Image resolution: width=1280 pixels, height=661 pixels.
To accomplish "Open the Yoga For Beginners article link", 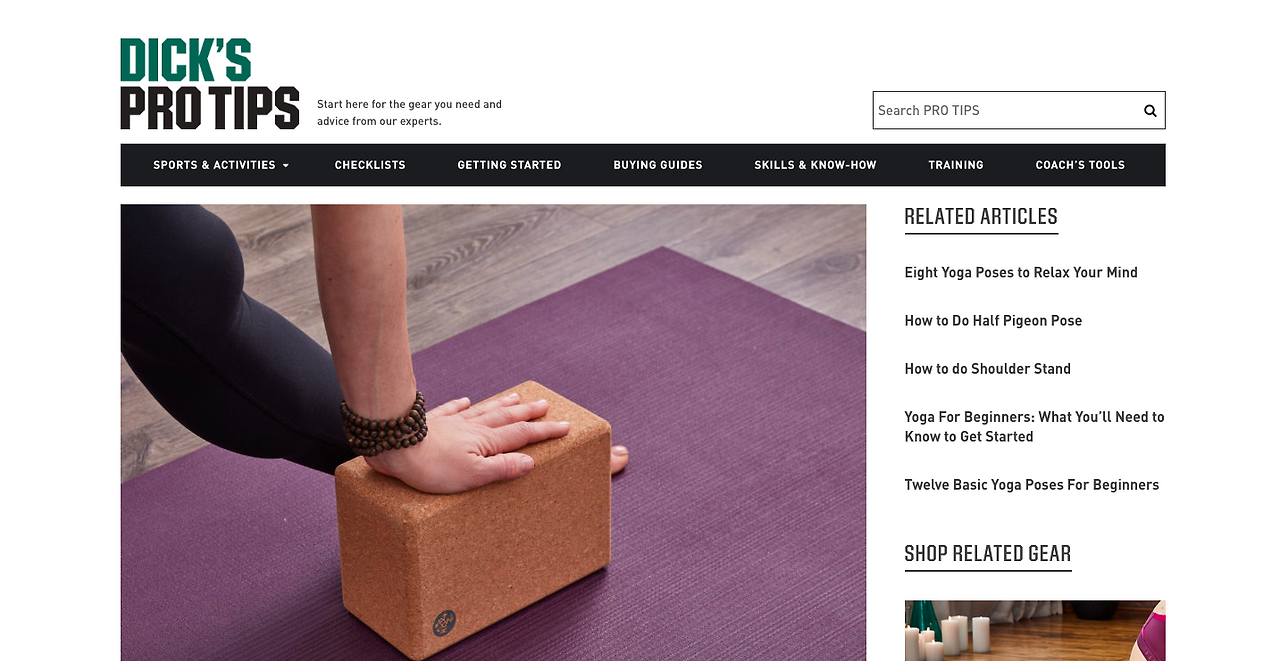I will click(1034, 426).
